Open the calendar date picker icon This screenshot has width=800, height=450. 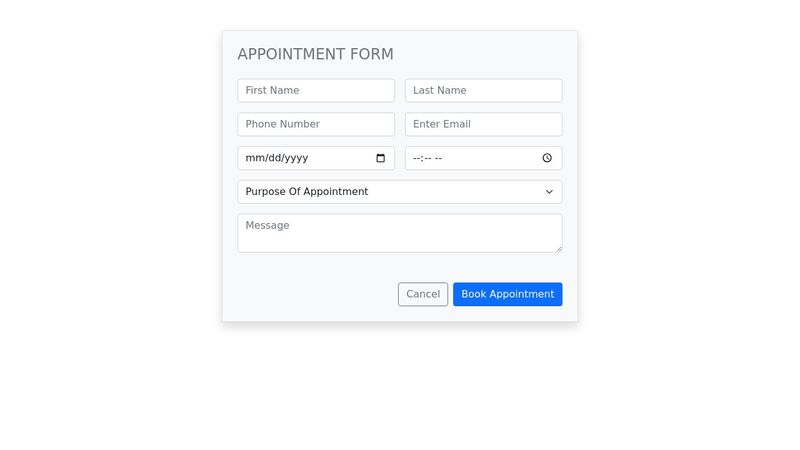(380, 158)
